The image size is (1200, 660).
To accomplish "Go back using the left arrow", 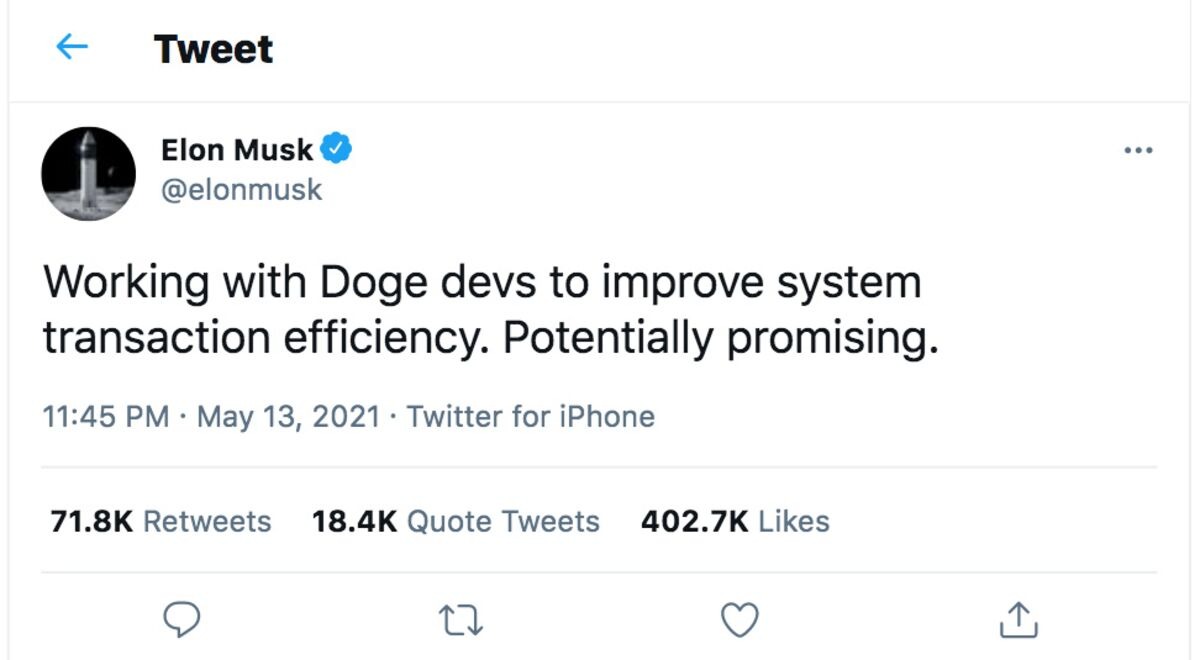I will [x=73, y=47].
